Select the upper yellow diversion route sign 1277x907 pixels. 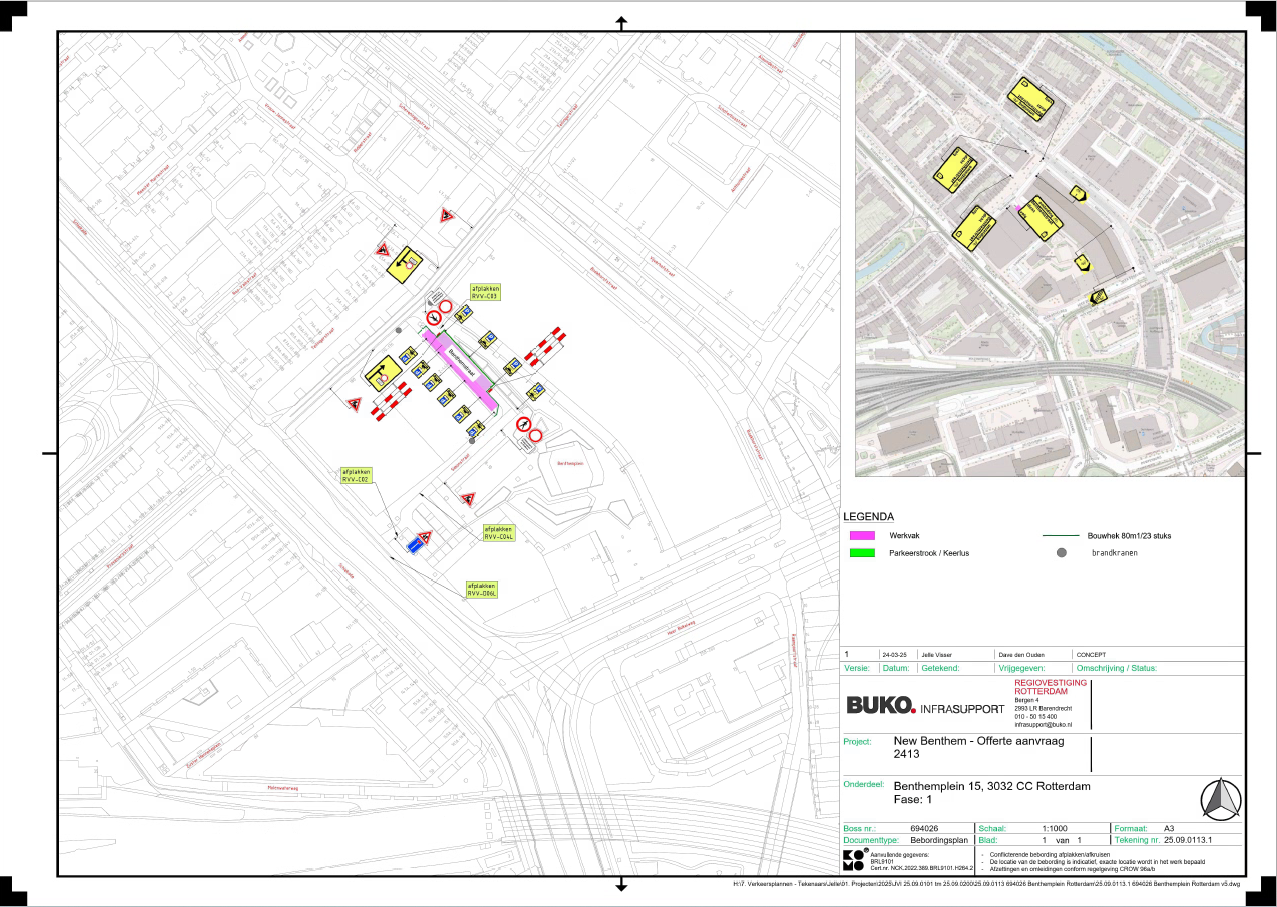click(406, 260)
